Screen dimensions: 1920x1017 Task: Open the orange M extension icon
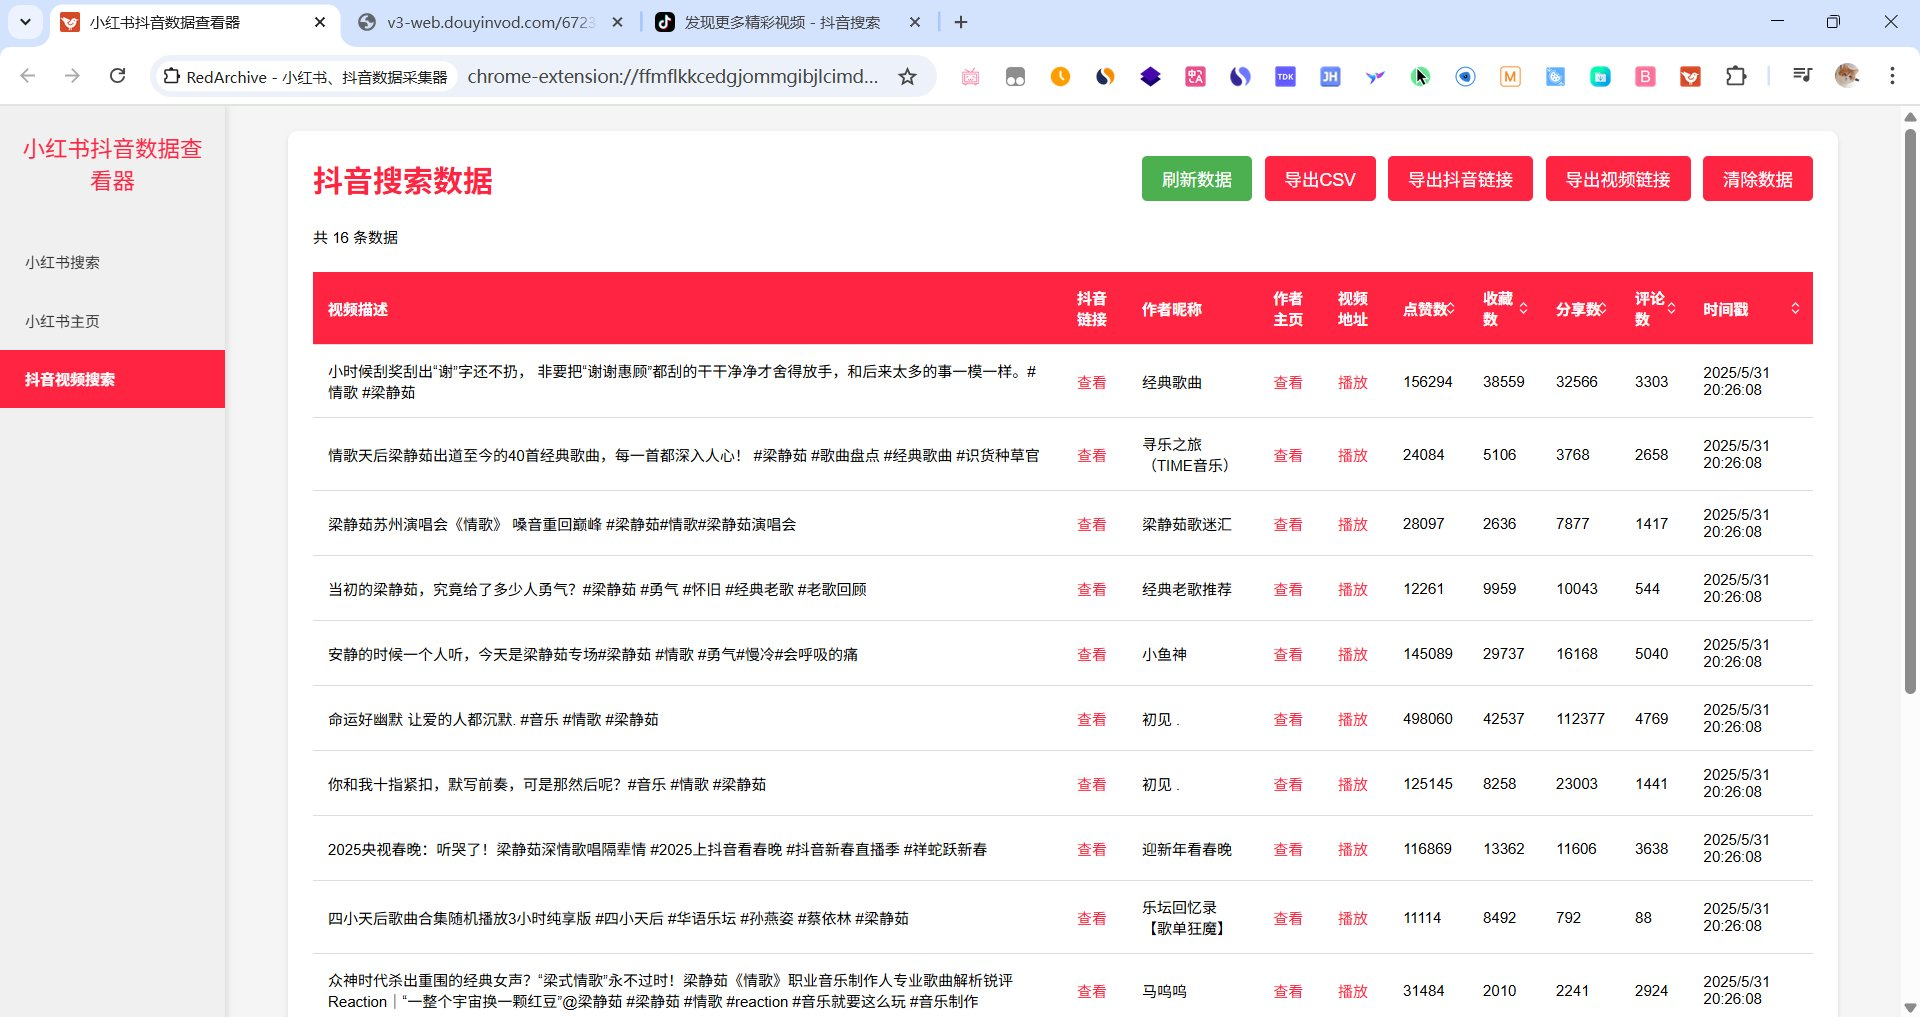tap(1510, 77)
